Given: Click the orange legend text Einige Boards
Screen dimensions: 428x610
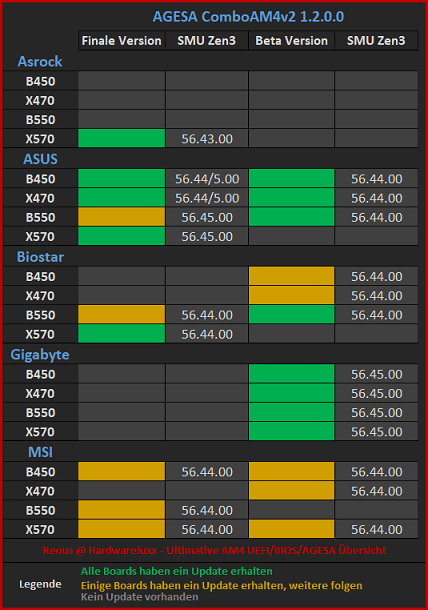Looking at the screenshot, I should tap(221, 585).
